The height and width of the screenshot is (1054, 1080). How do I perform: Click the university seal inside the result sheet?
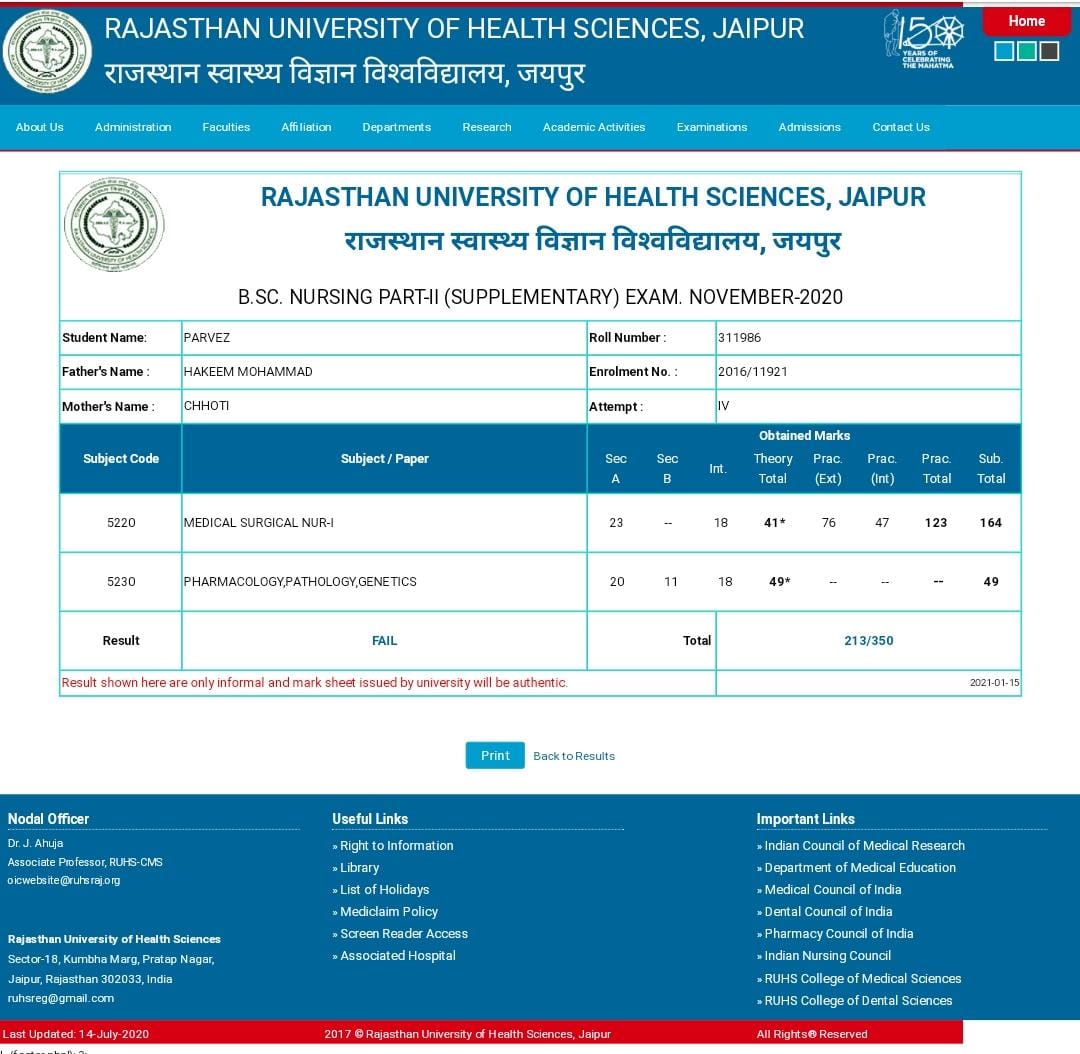[114, 224]
